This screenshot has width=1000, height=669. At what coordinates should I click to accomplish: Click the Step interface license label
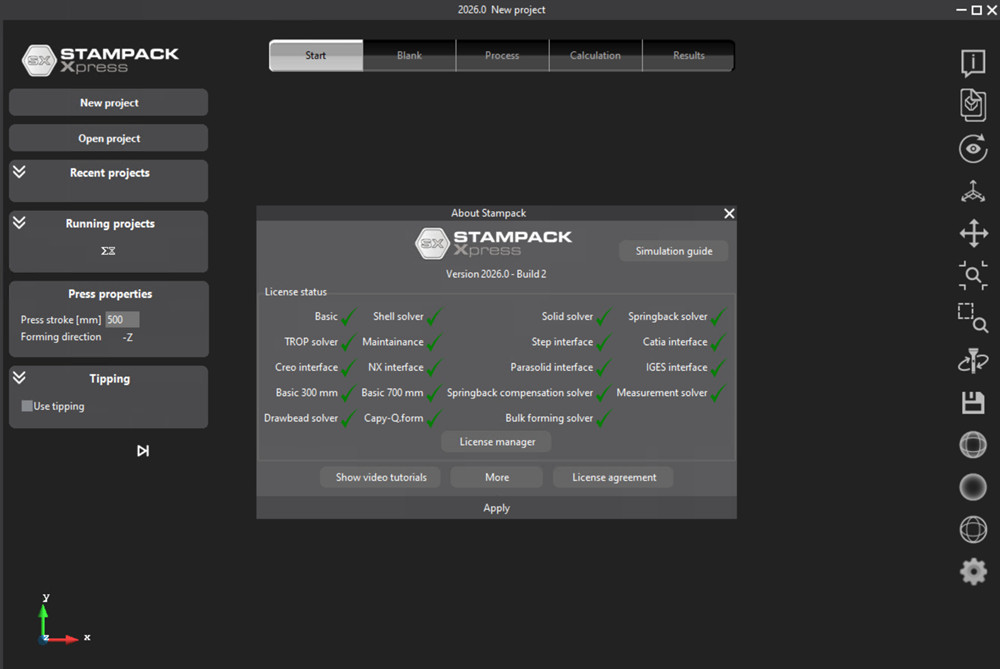click(x=562, y=342)
